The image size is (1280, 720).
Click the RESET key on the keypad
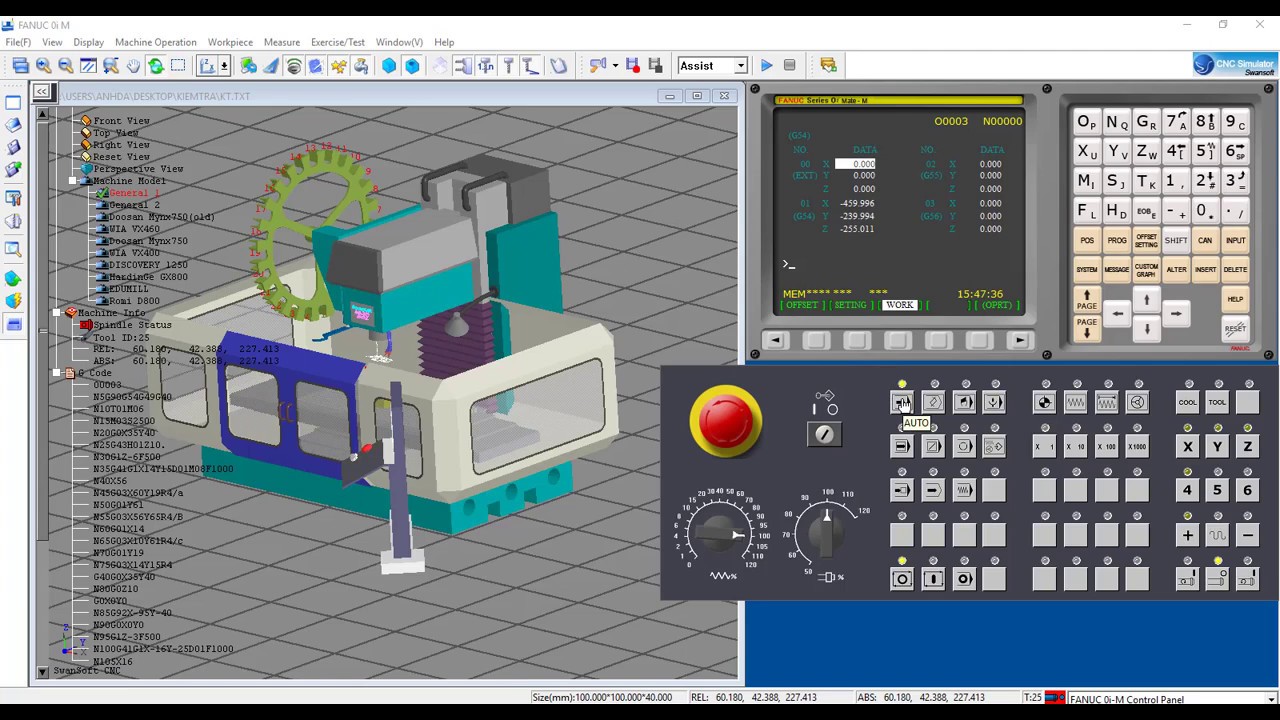click(1235, 329)
